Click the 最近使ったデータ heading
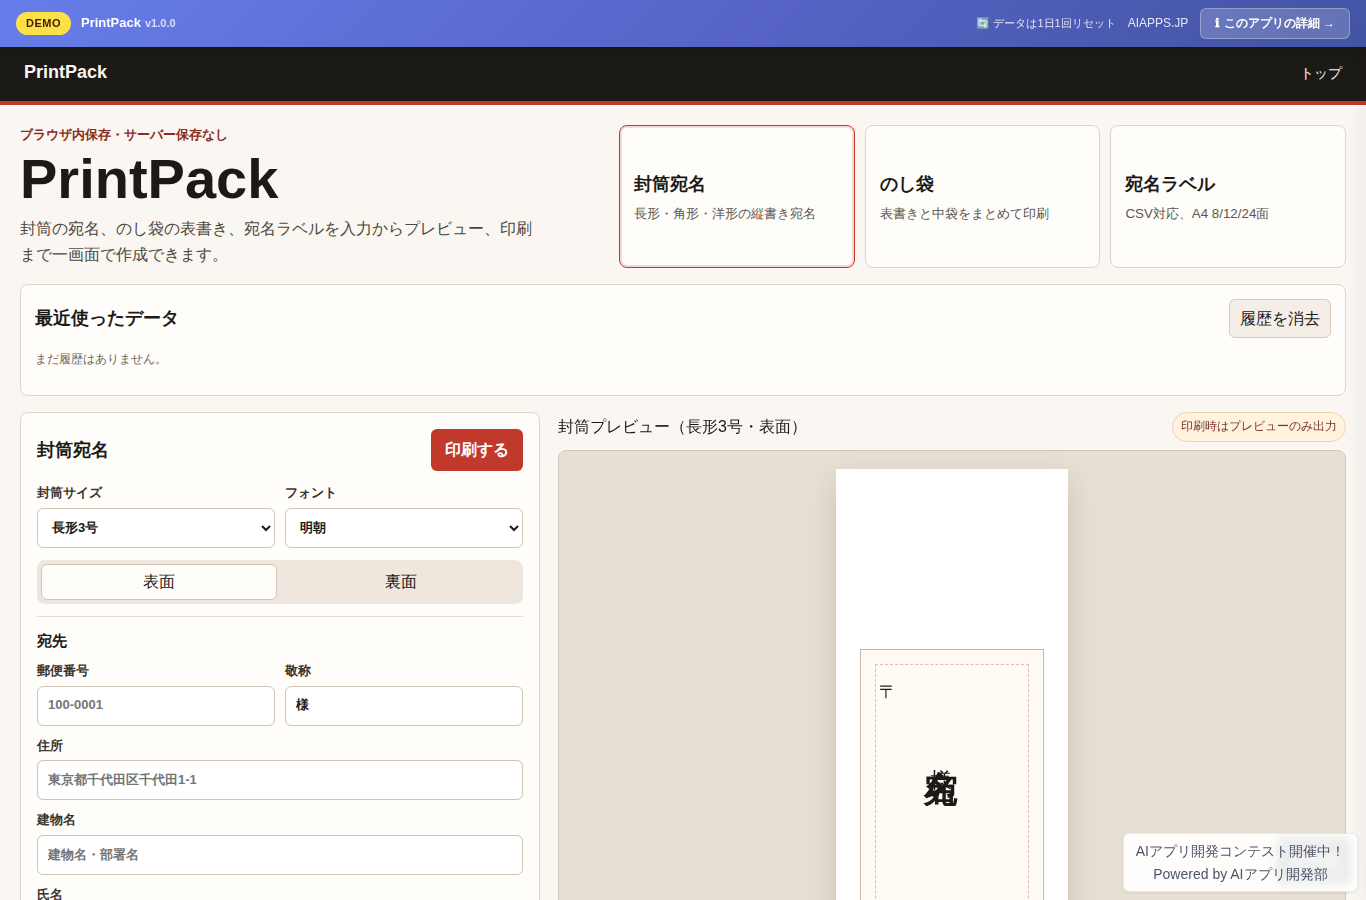Viewport: 1366px width, 900px height. 107,318
